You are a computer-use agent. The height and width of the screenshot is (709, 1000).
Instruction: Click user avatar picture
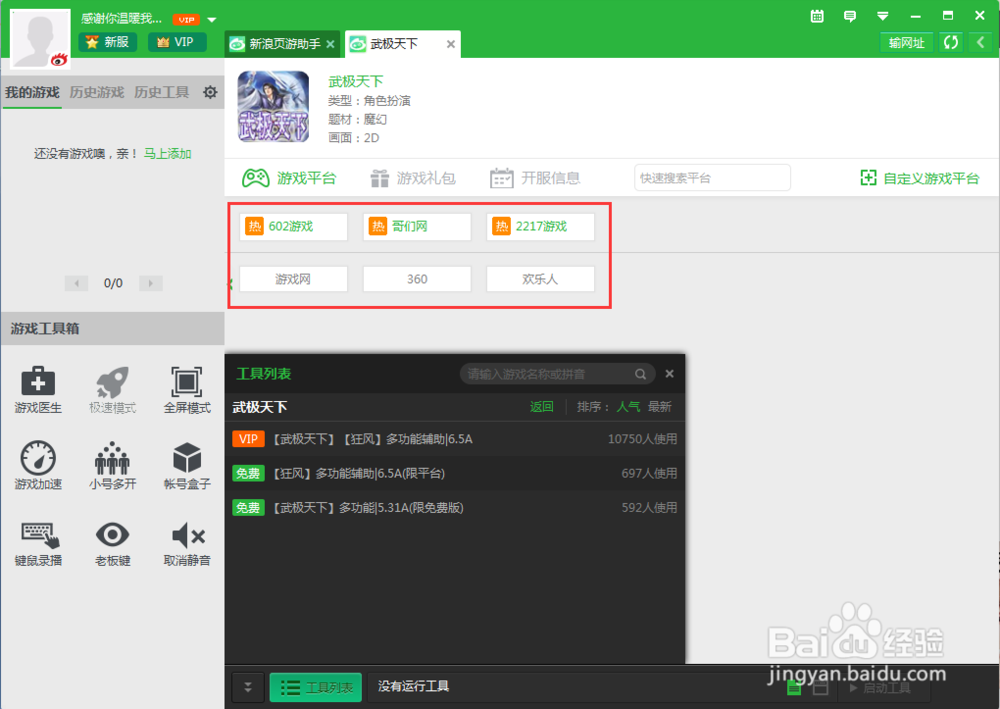click(x=40, y=38)
